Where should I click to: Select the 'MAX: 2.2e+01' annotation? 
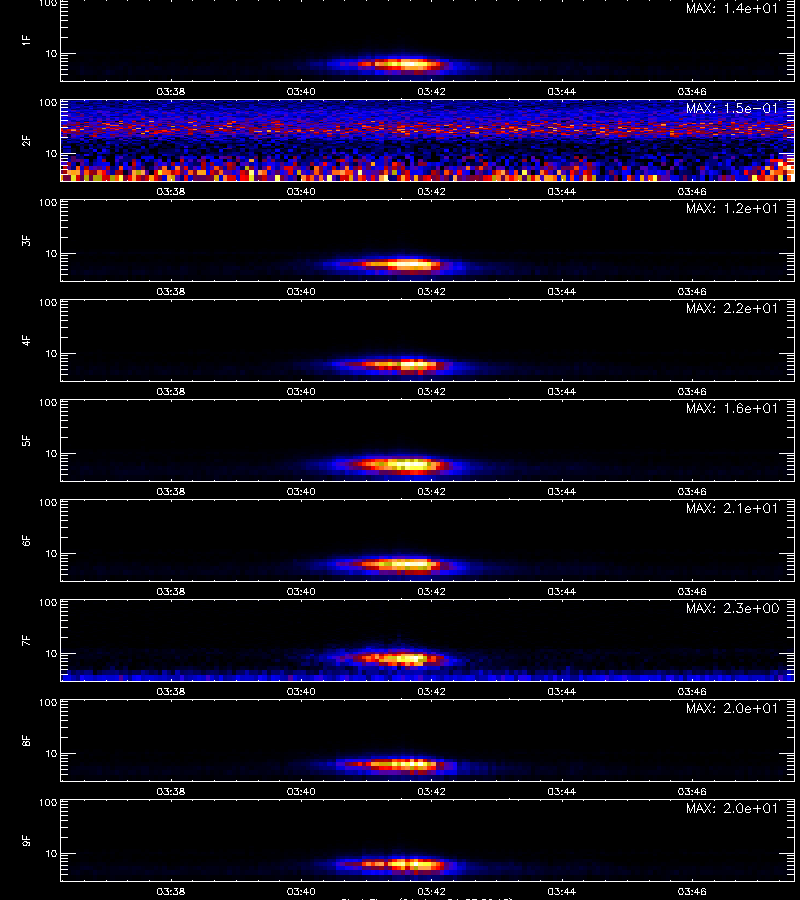point(732,308)
